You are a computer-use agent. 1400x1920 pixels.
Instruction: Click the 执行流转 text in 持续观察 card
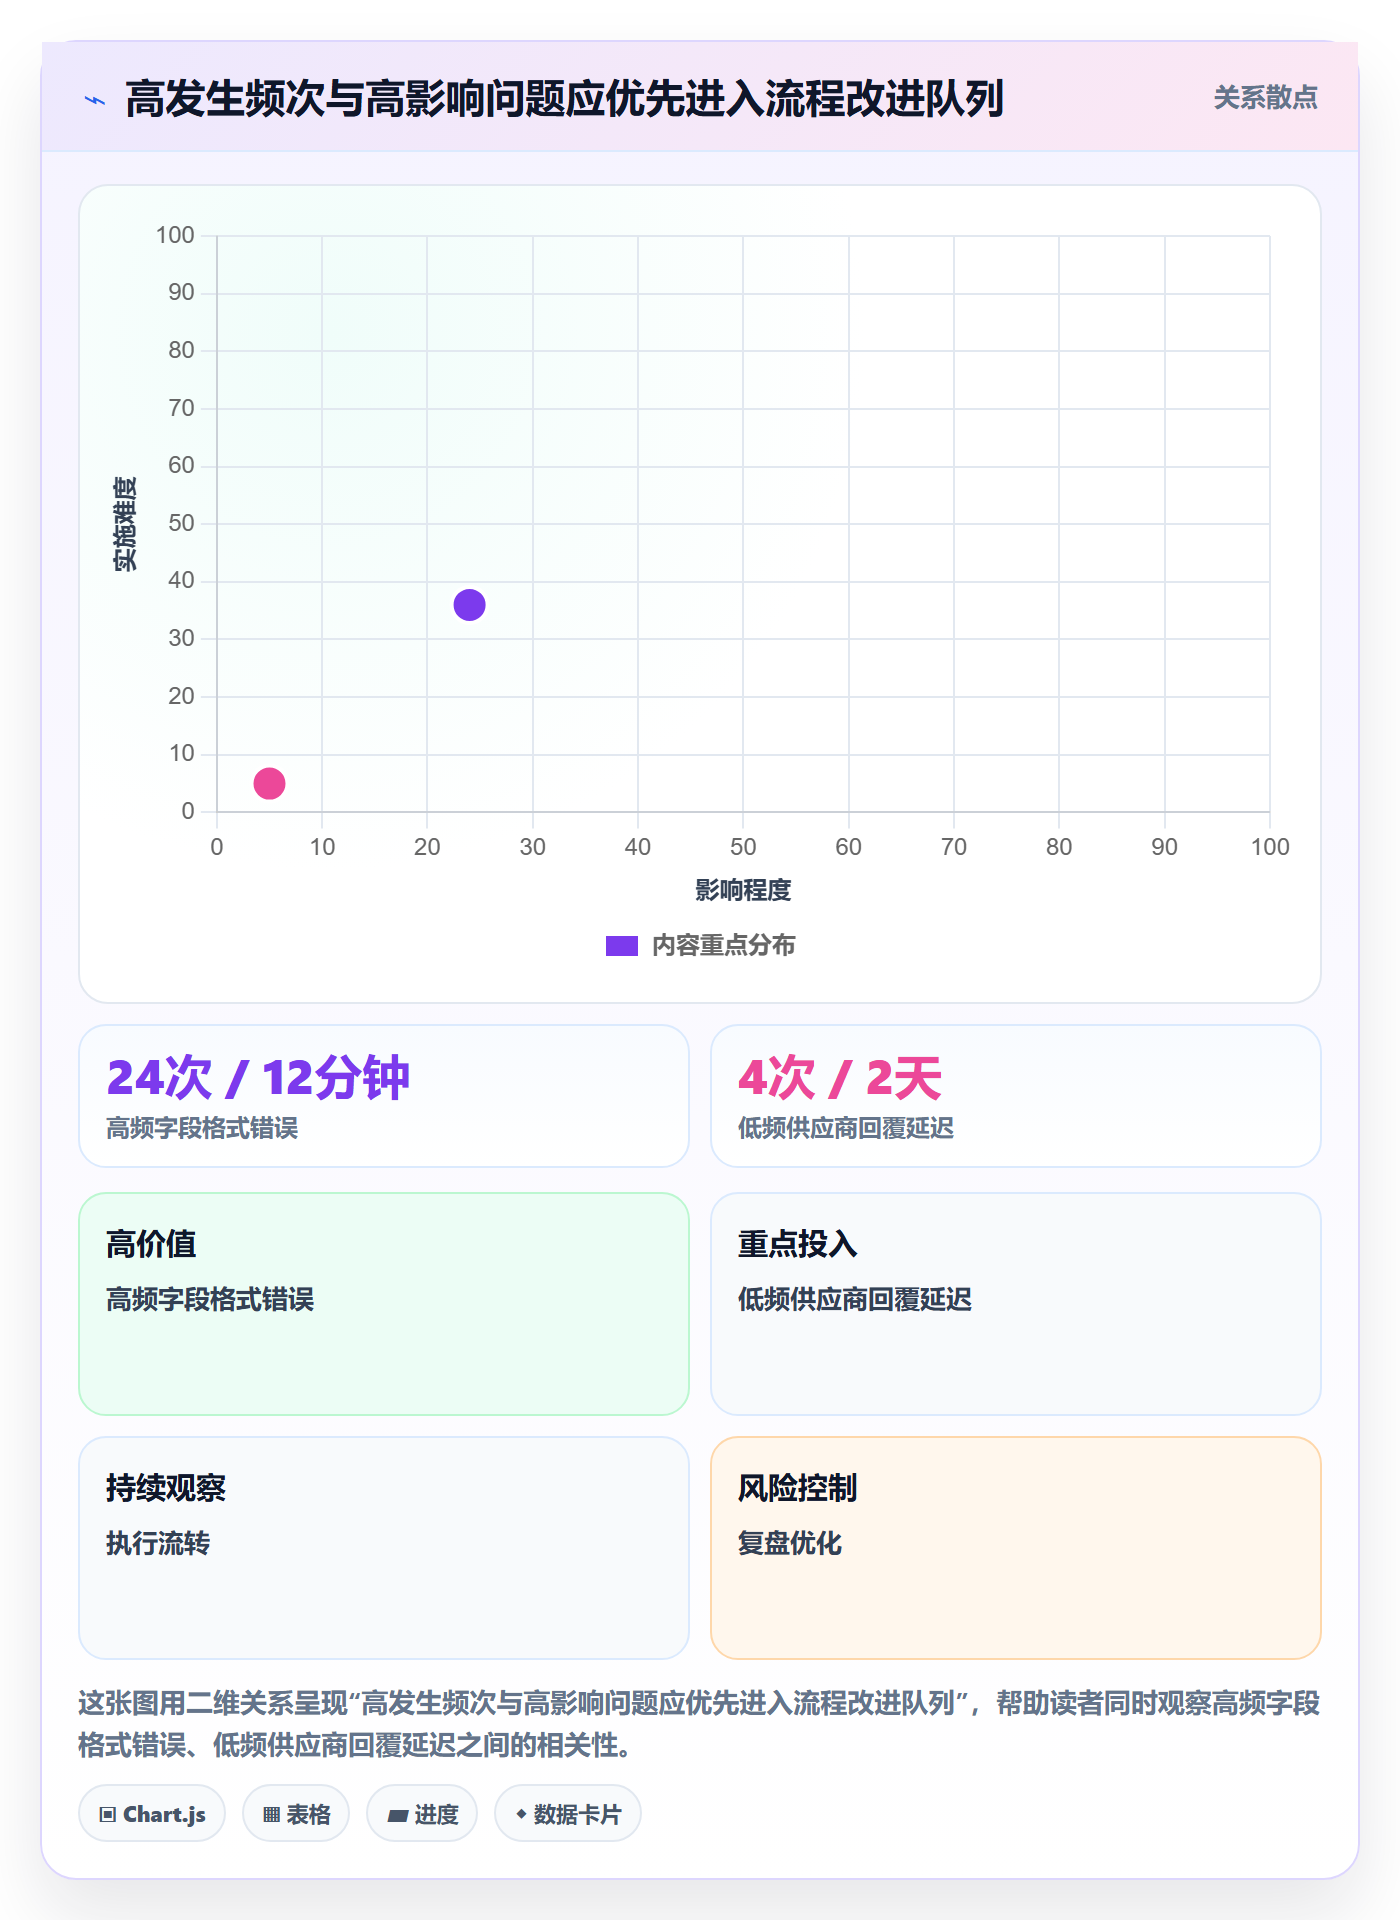tap(158, 1543)
